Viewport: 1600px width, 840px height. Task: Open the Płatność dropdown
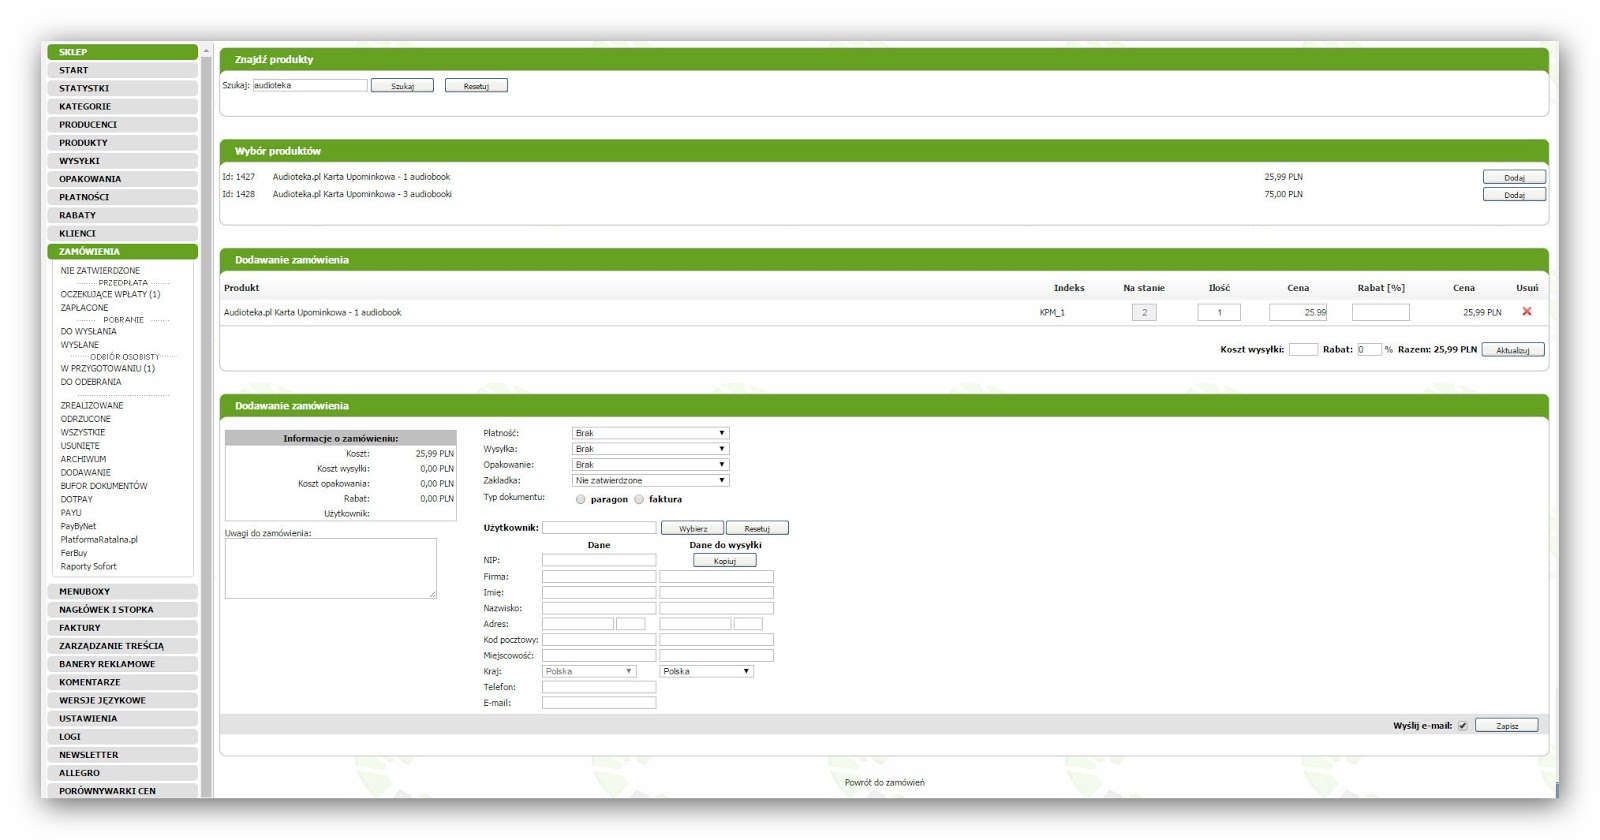(x=650, y=433)
